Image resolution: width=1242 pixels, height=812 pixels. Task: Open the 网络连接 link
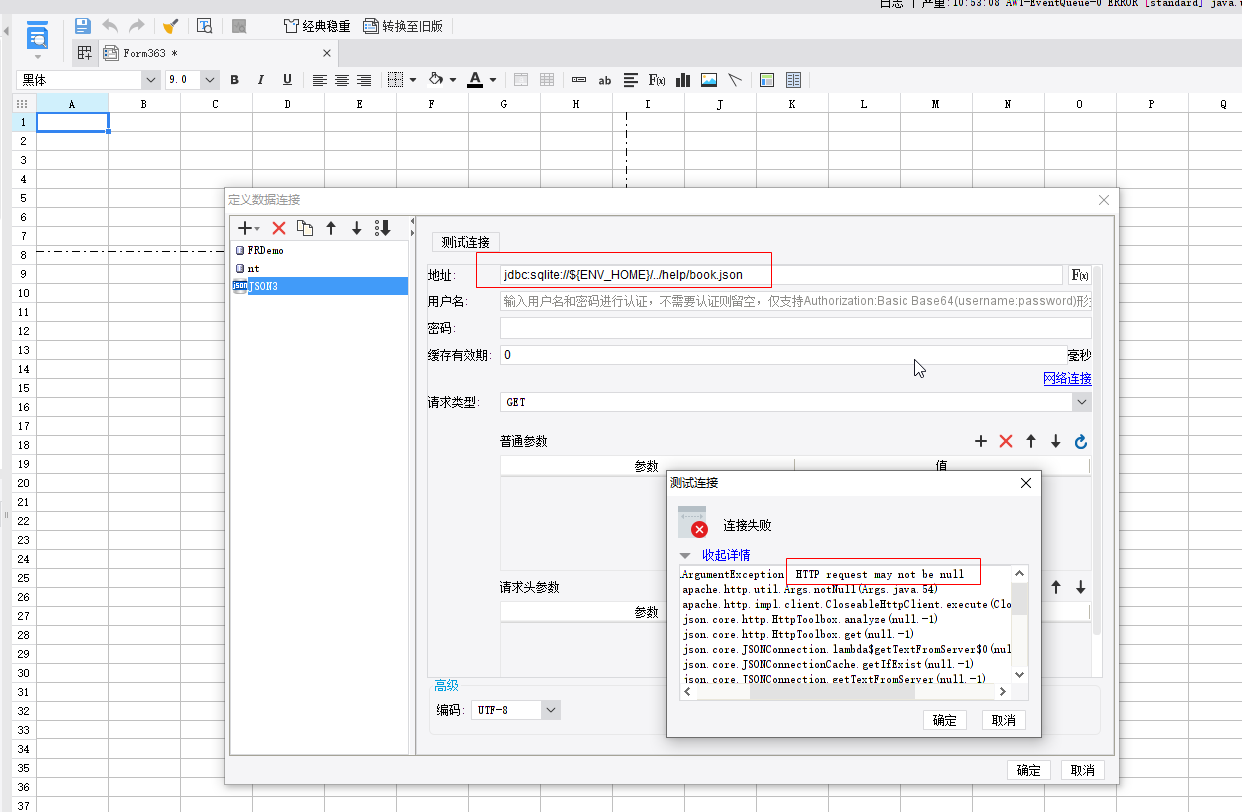coord(1067,378)
